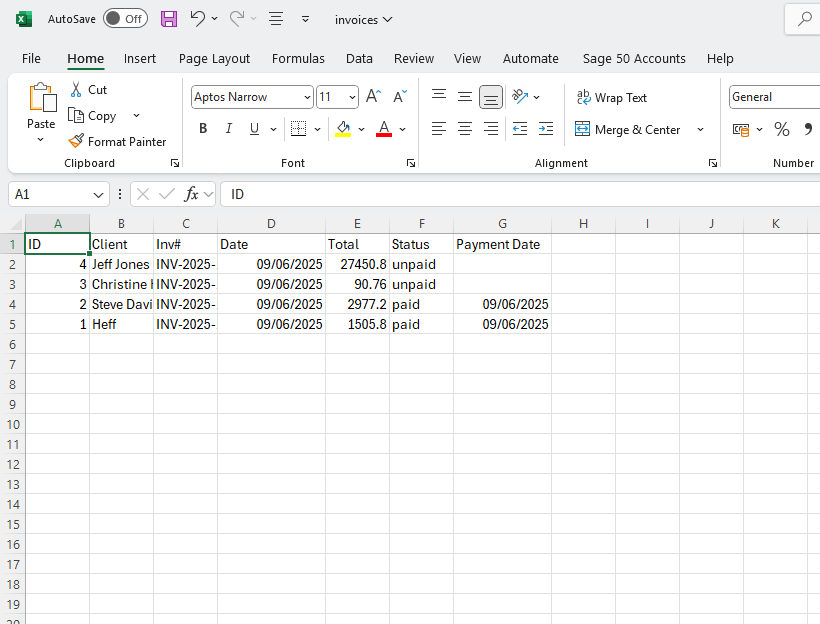Open the Name Box dropdown arrow
Image resolution: width=820 pixels, height=624 pixels.
98,195
